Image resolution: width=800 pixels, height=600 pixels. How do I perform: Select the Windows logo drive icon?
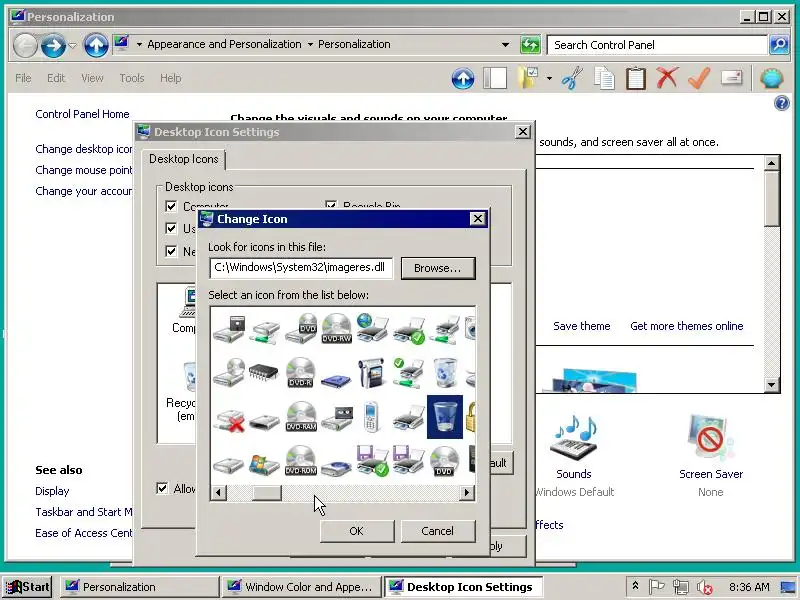(x=264, y=463)
